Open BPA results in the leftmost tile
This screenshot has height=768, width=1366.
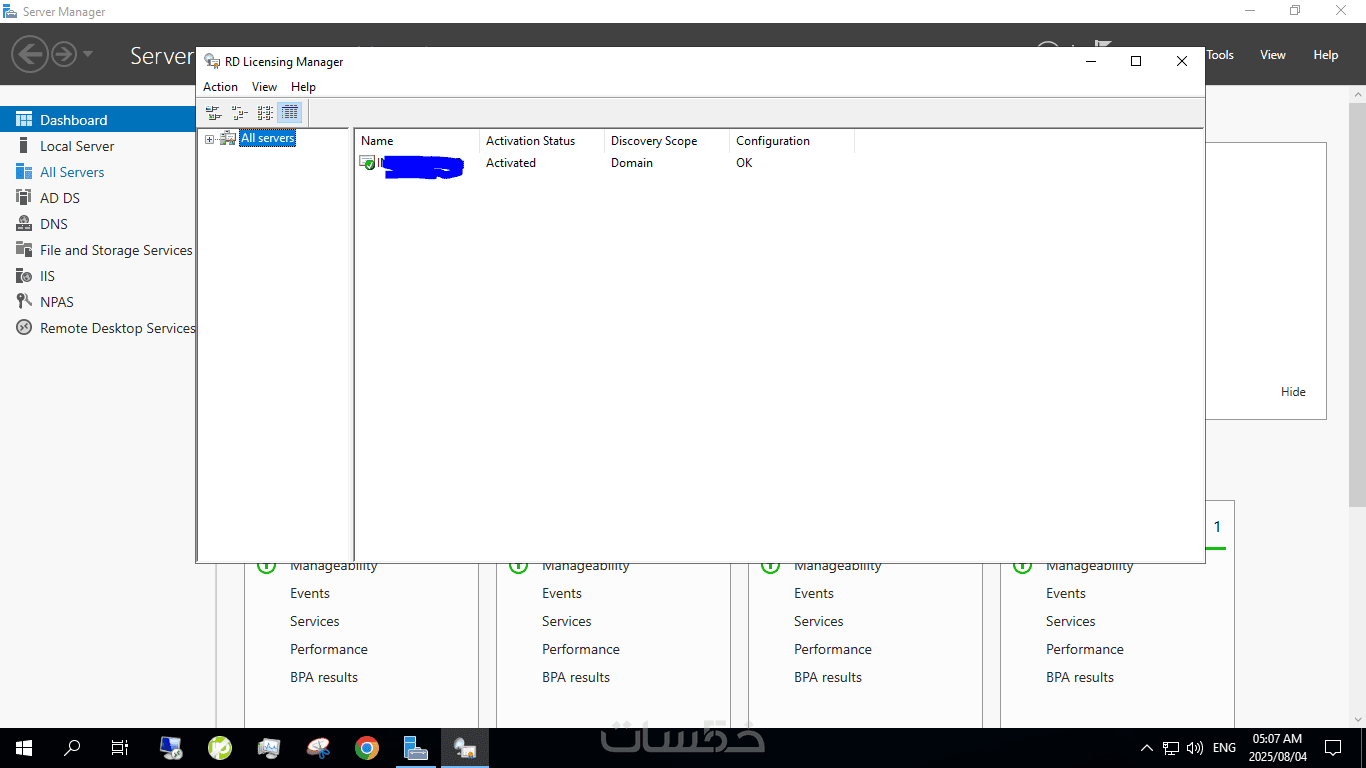[x=324, y=677]
